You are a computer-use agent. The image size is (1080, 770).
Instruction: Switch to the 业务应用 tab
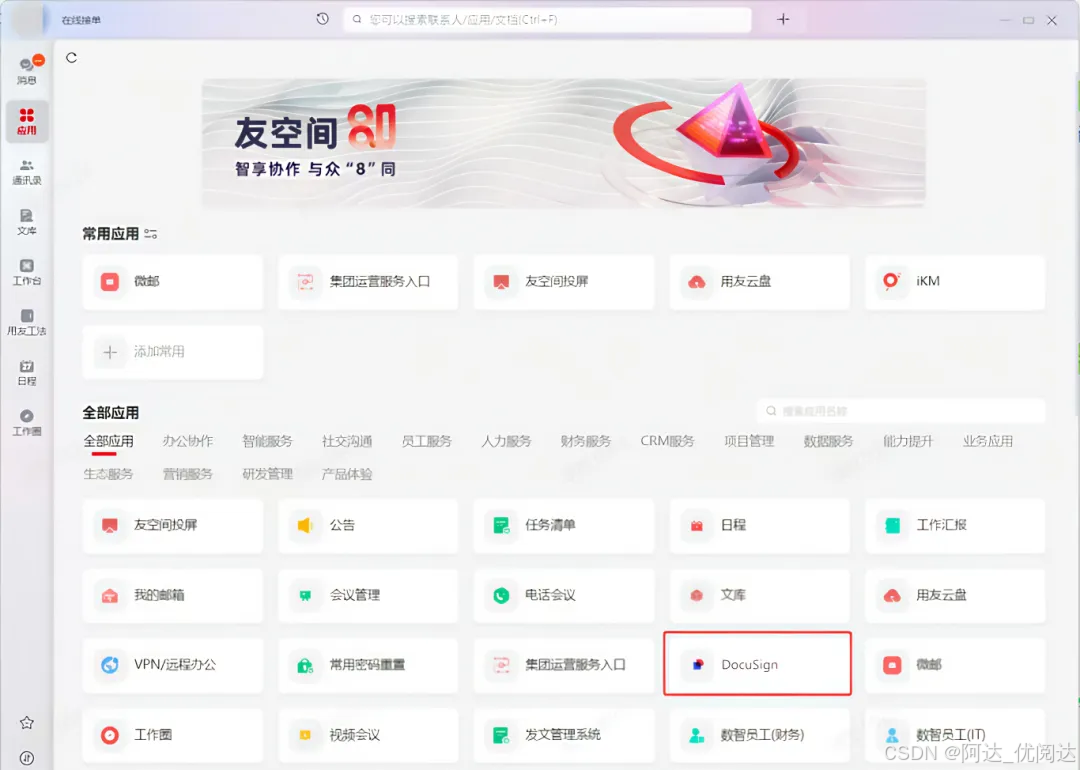coord(988,441)
